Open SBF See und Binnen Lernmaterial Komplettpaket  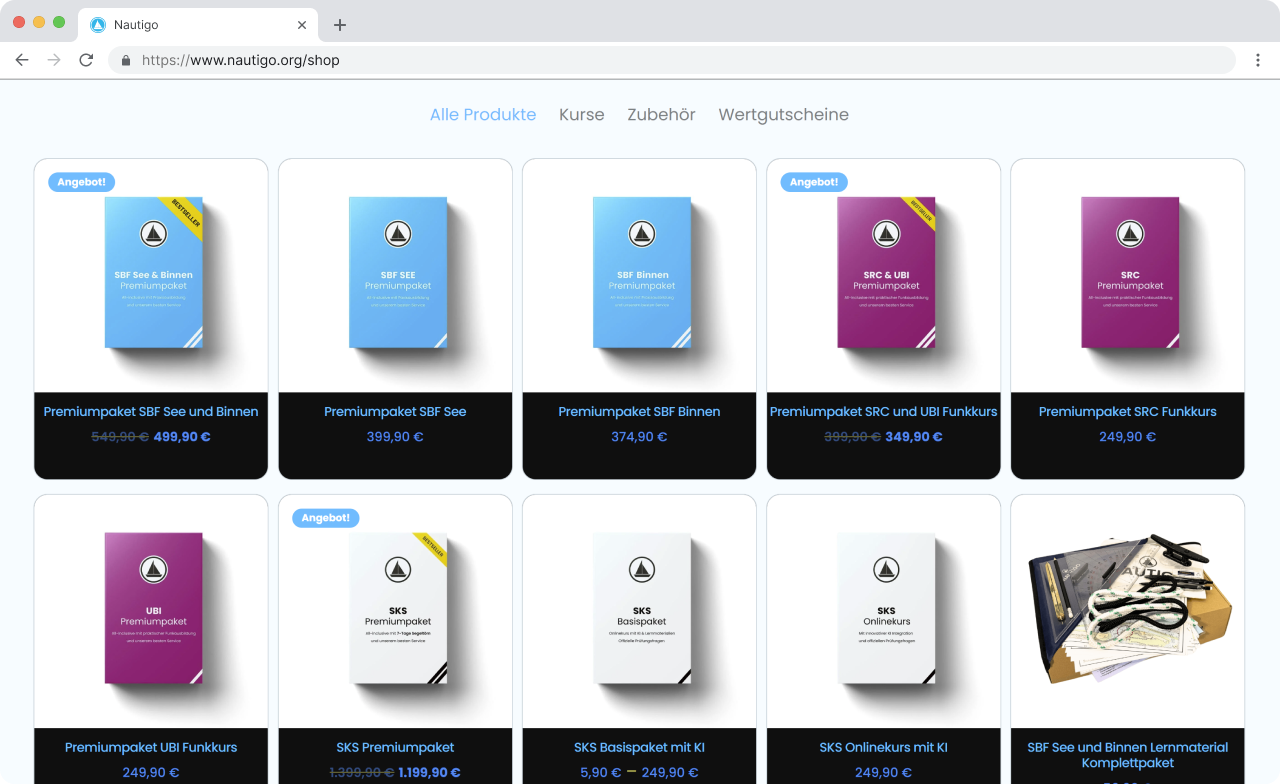(1127, 755)
